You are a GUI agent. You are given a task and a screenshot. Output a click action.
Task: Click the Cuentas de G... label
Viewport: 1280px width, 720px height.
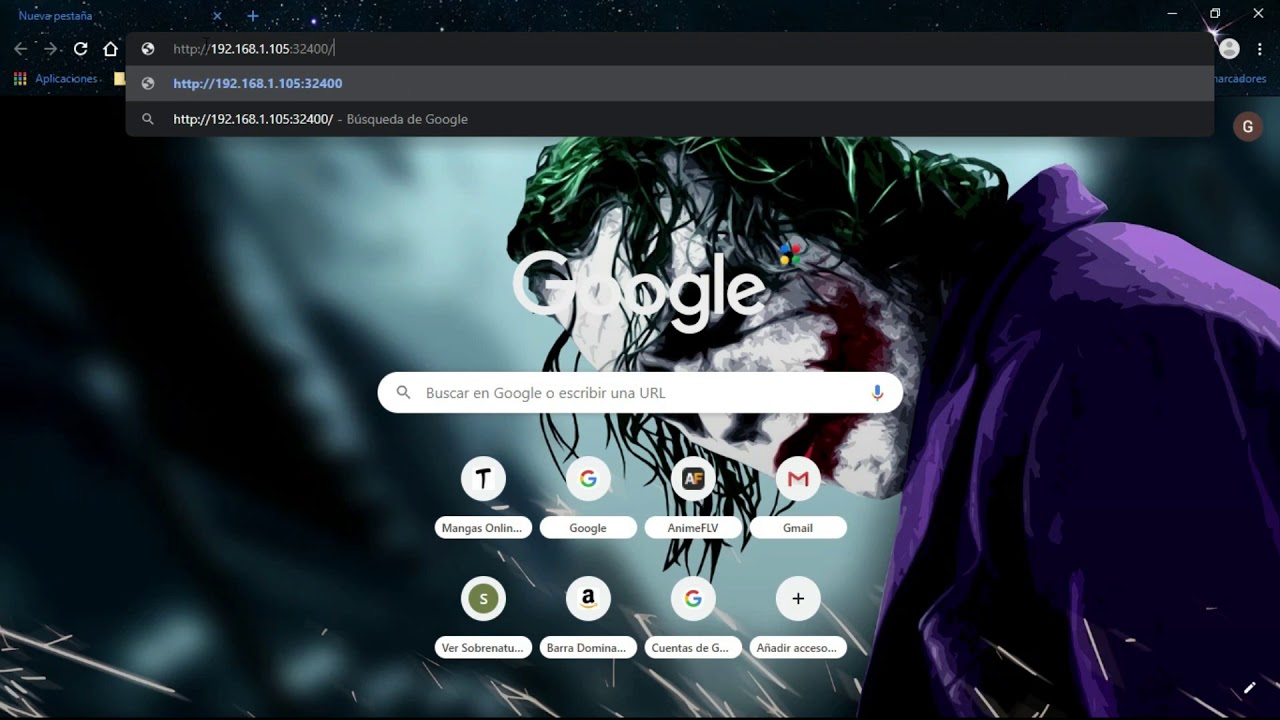(693, 648)
